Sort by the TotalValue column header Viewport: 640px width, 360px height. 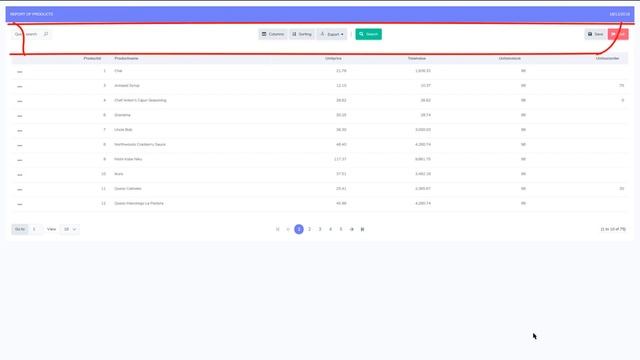[417, 58]
